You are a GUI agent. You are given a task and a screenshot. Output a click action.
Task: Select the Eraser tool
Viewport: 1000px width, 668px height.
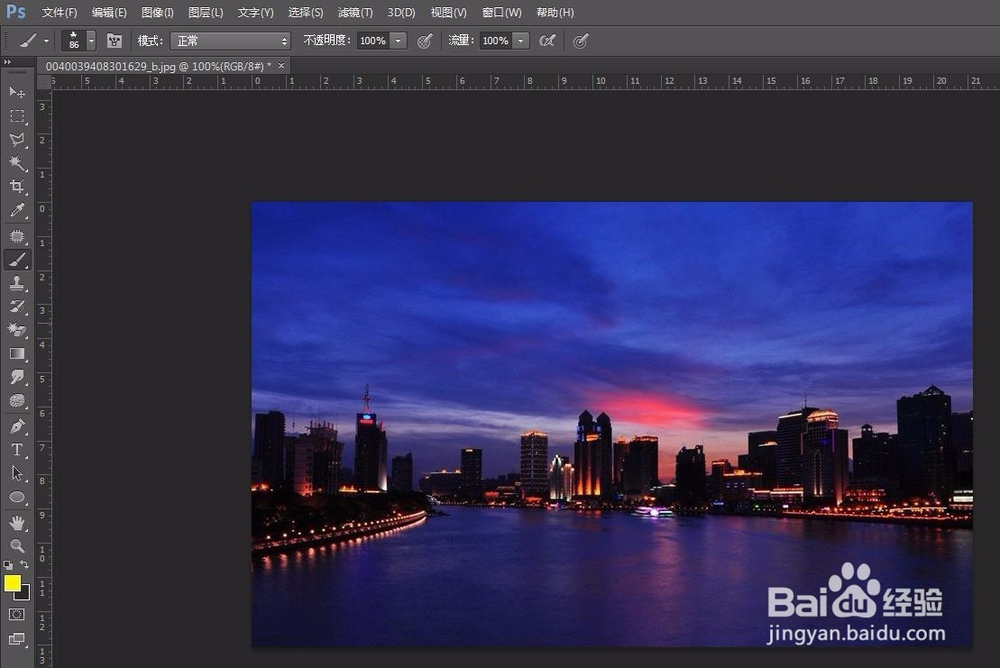click(17, 330)
